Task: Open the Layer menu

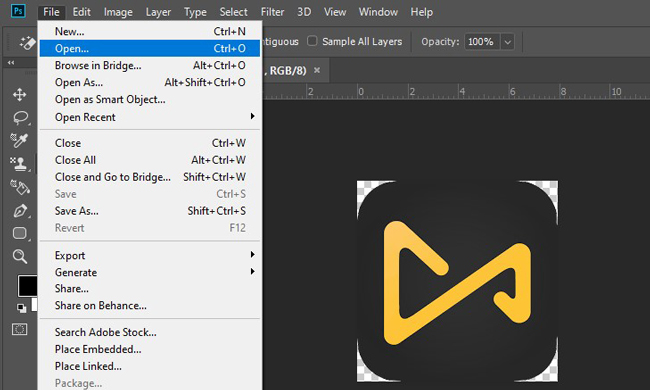Action: click(x=158, y=12)
